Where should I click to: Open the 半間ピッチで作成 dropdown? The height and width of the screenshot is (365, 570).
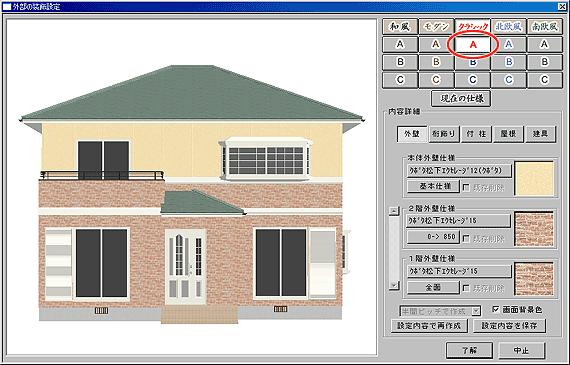tap(475, 311)
